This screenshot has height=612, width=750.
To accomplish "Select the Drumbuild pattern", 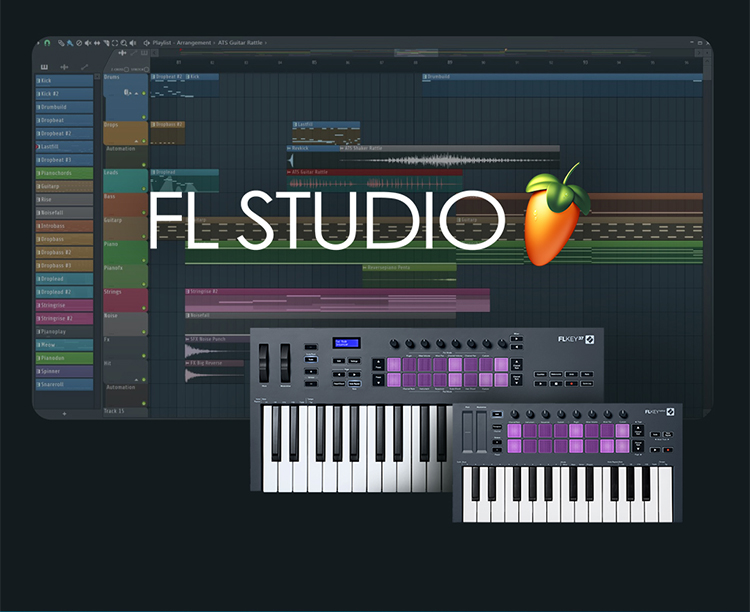I will tap(64, 107).
